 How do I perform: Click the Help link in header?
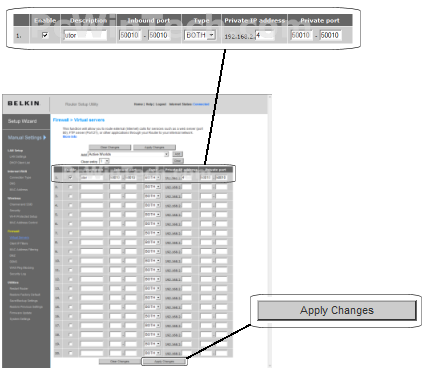click(149, 104)
